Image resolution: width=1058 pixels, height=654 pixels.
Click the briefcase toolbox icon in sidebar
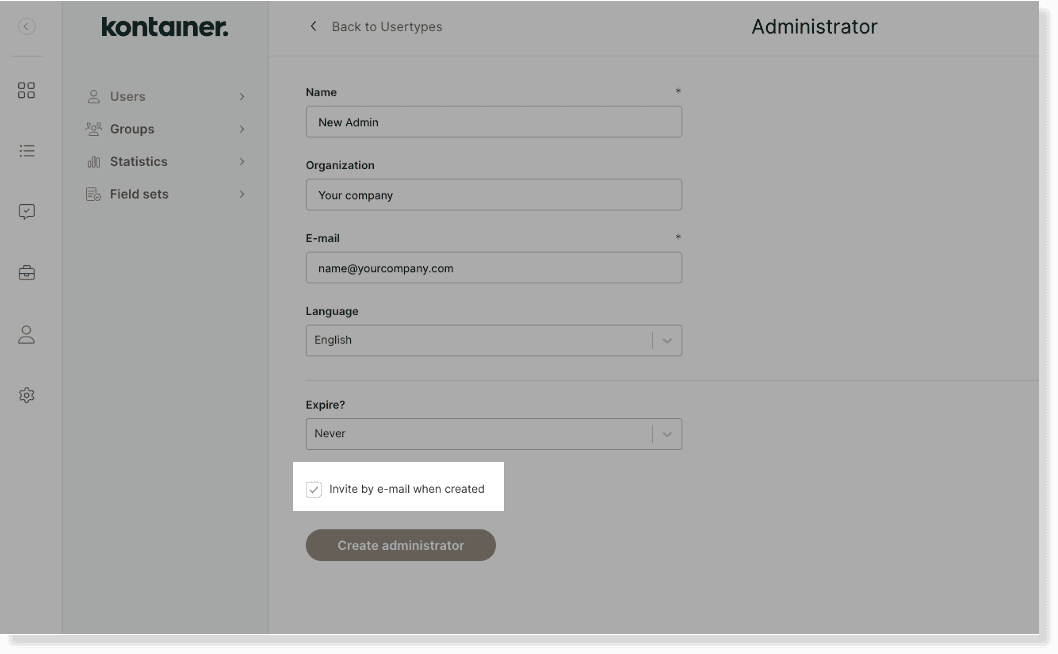tap(27, 272)
